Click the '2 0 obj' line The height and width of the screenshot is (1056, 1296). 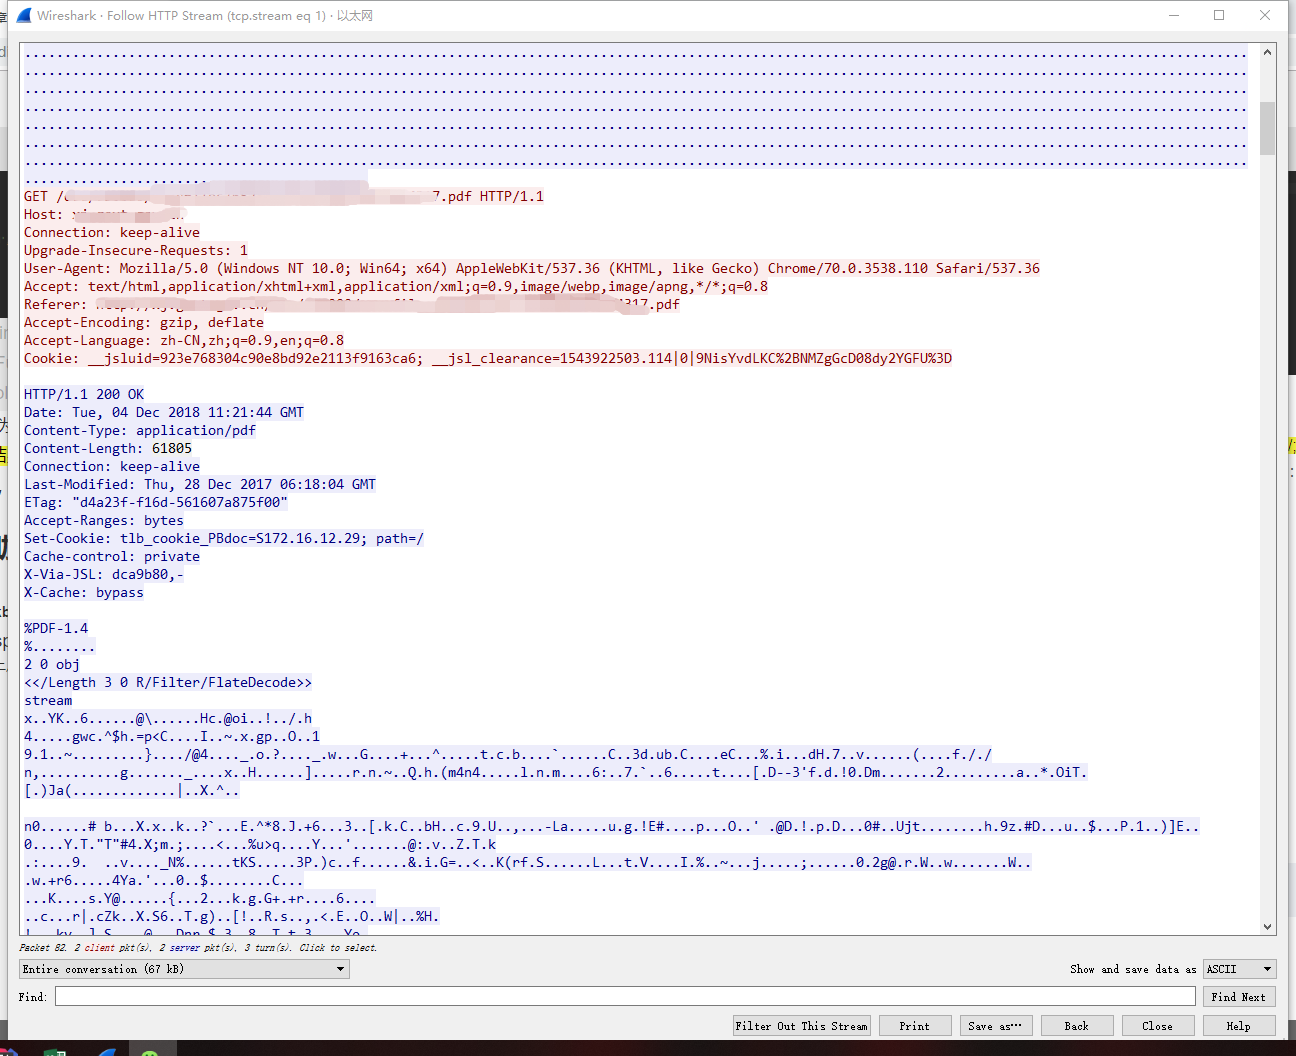(x=52, y=664)
